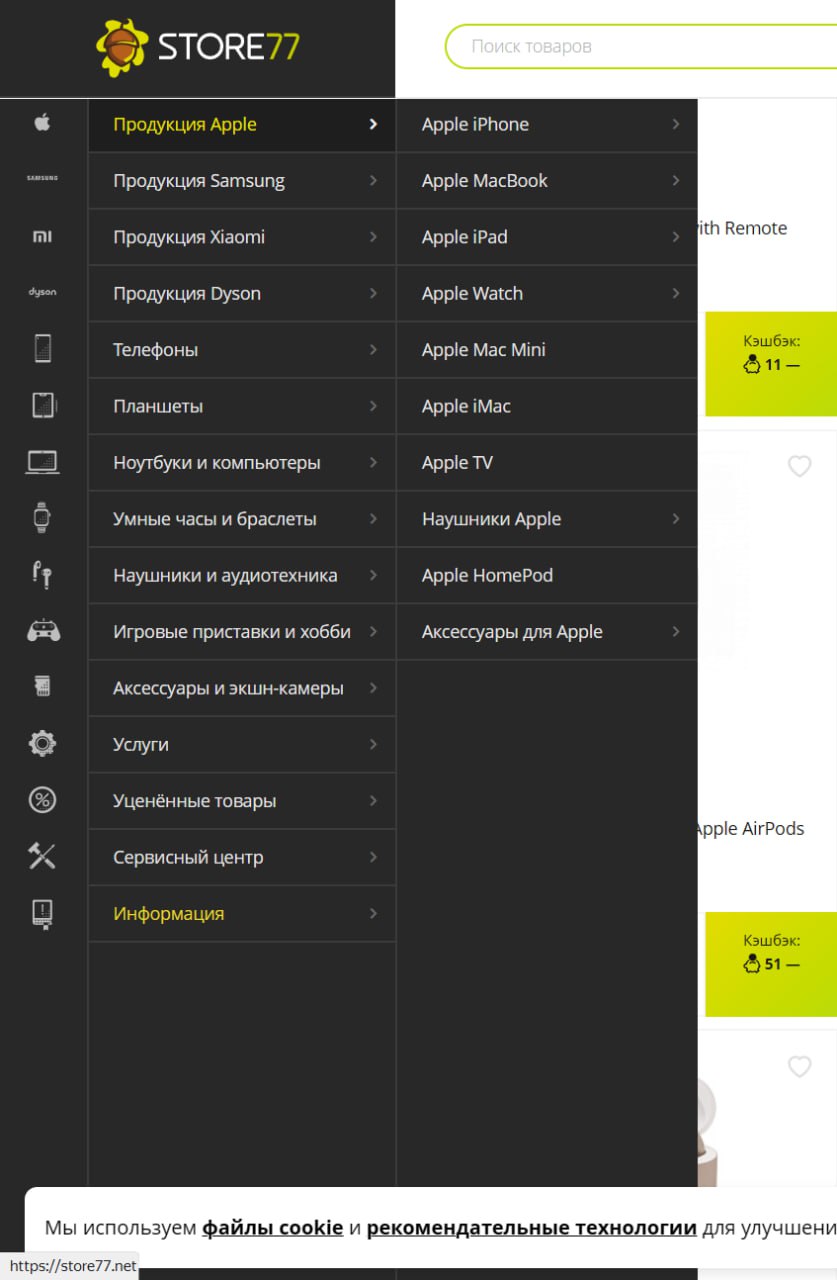Viewport: 837px width, 1280px height.
Task: Click the Xiaomi Mi sidebar icon
Action: pos(42,236)
